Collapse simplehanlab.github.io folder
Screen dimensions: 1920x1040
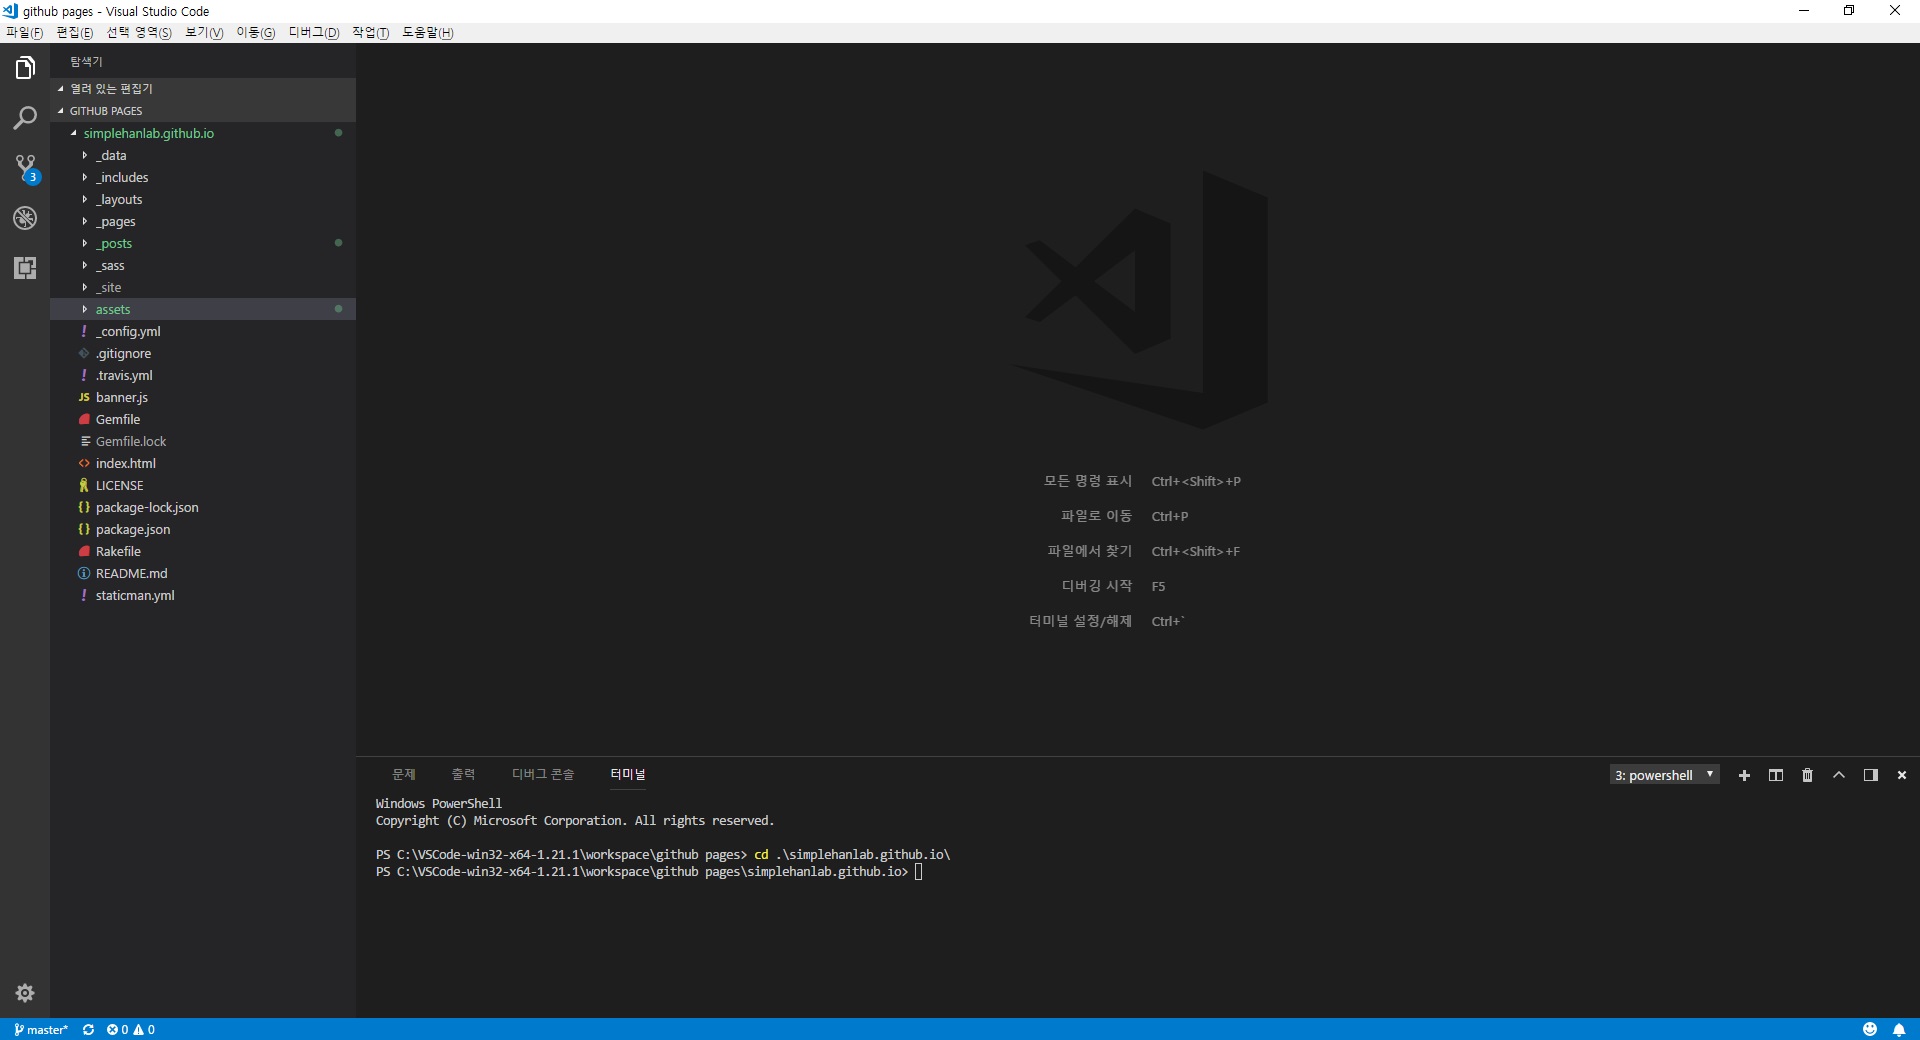pos(203,133)
